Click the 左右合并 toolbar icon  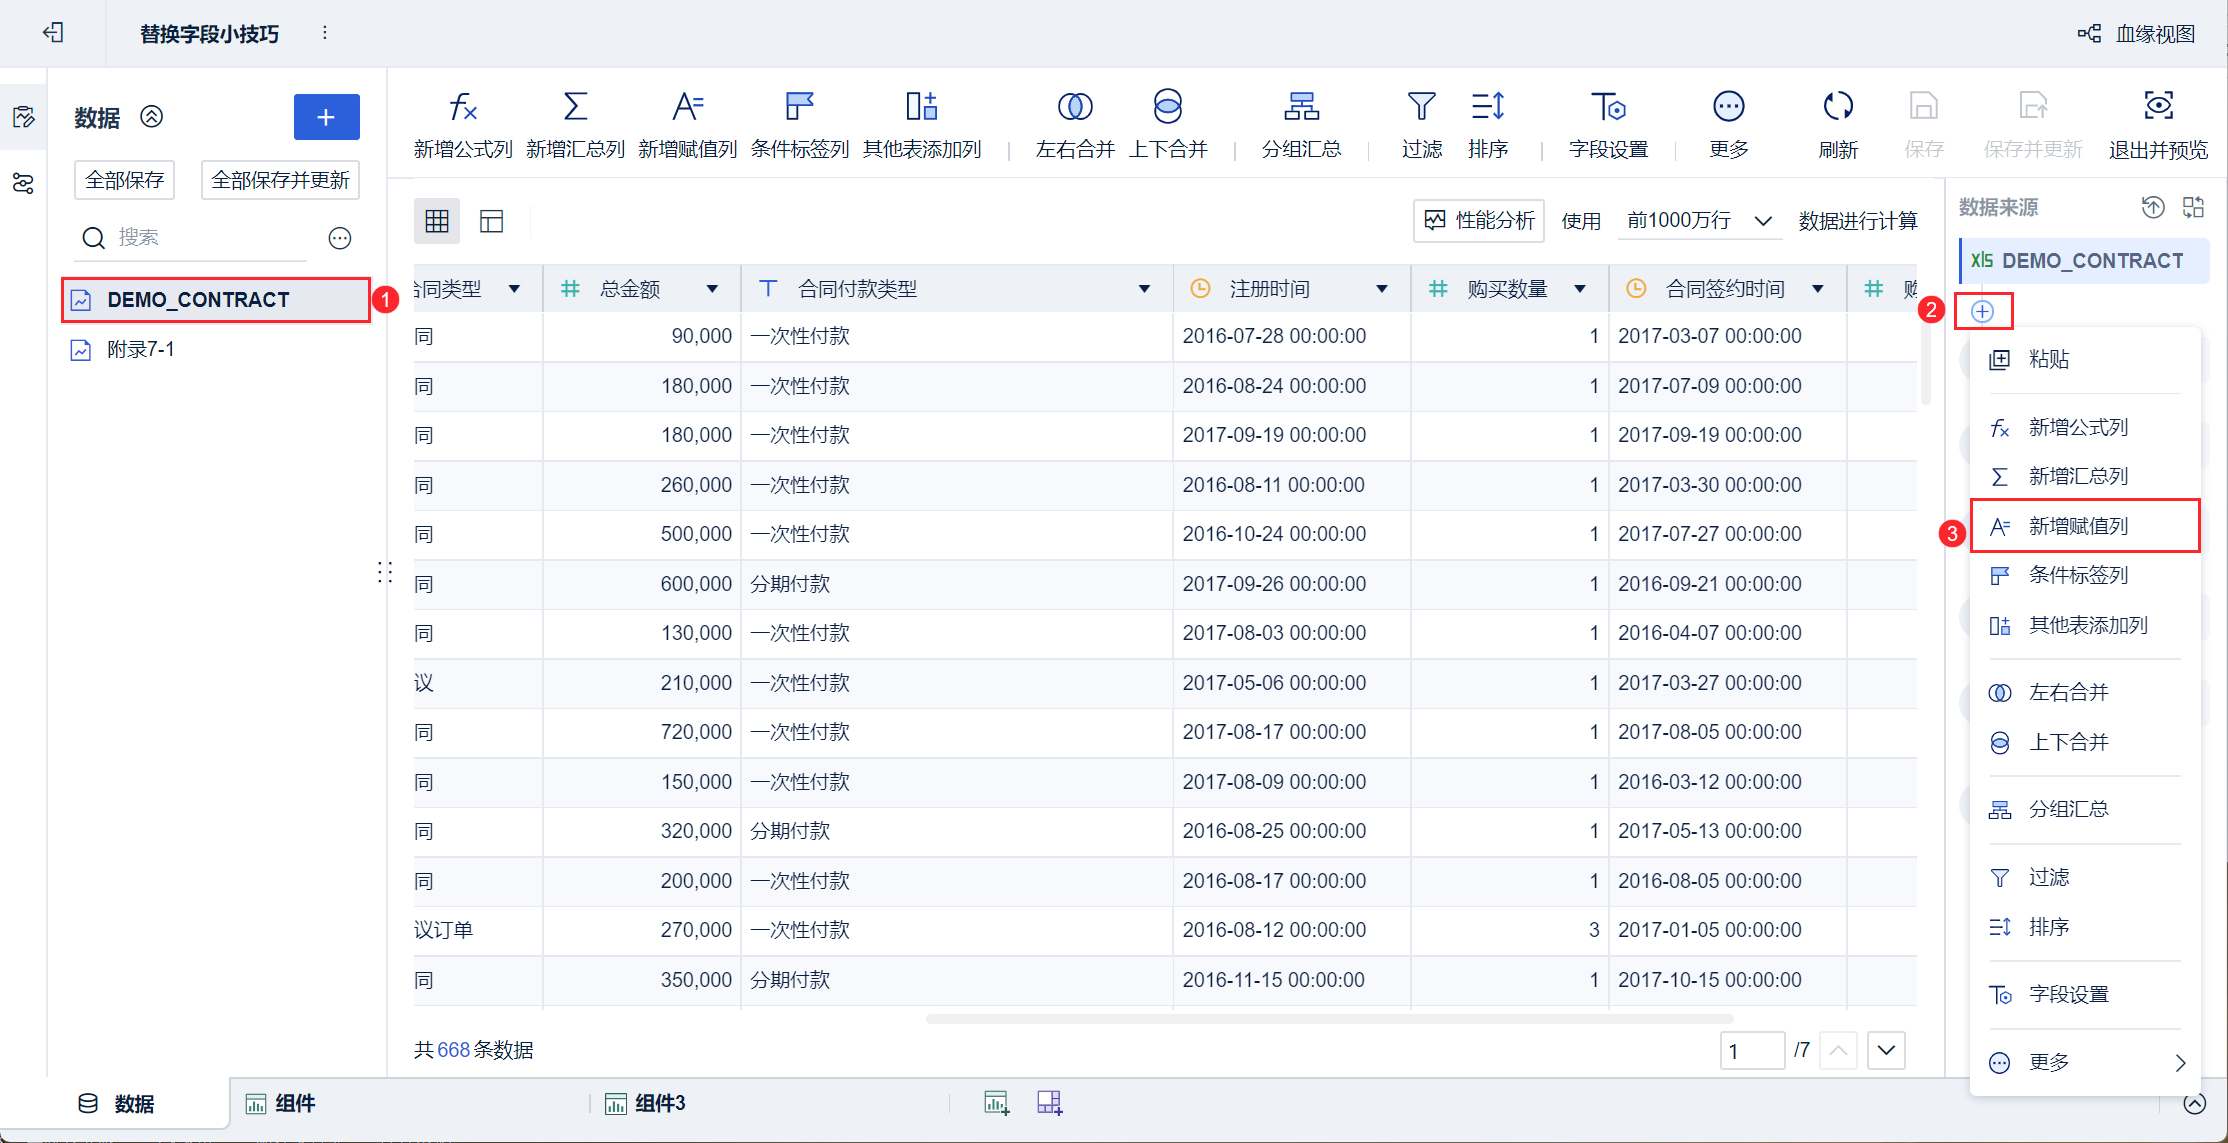[x=1075, y=108]
